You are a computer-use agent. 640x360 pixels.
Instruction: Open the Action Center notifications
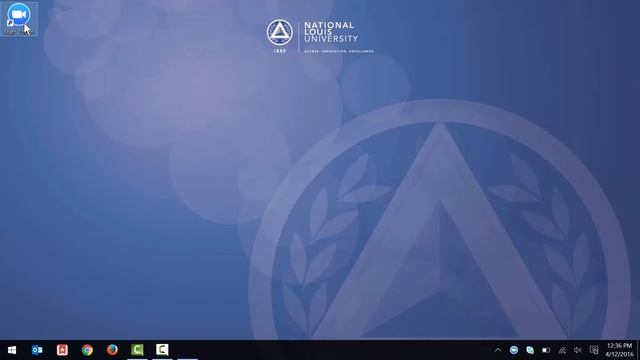[594, 350]
